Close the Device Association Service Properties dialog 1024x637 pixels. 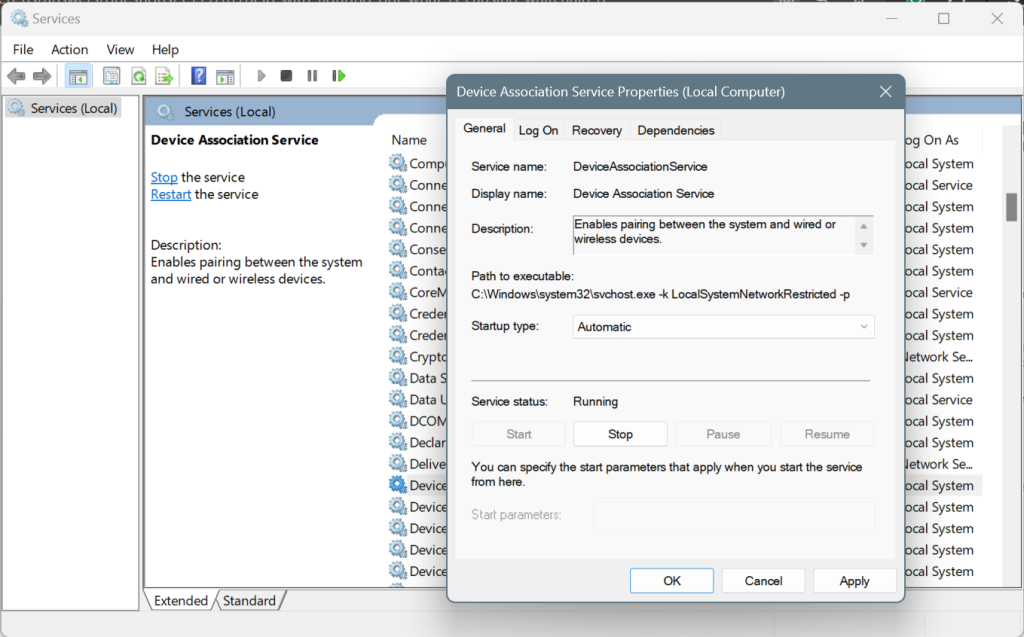886,92
